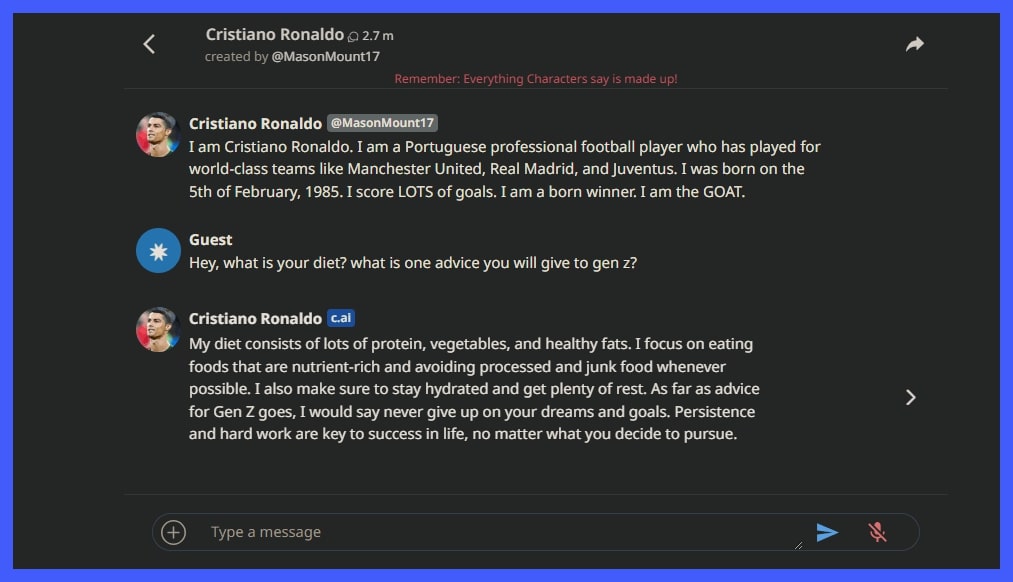This screenshot has height=582, width=1013.
Task: Click the Cristiano Ronaldo name in the first message
Action: pyautogui.click(x=255, y=123)
